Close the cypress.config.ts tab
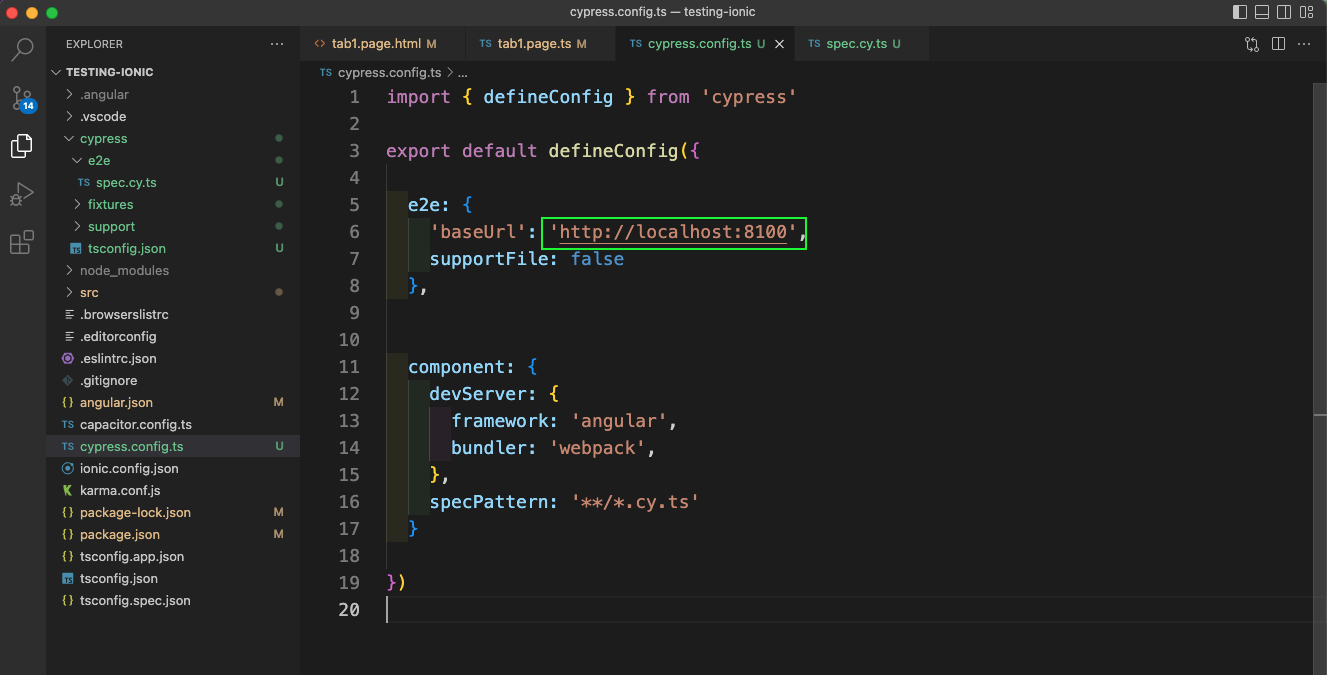This screenshot has height=675, width=1327. tap(779, 44)
